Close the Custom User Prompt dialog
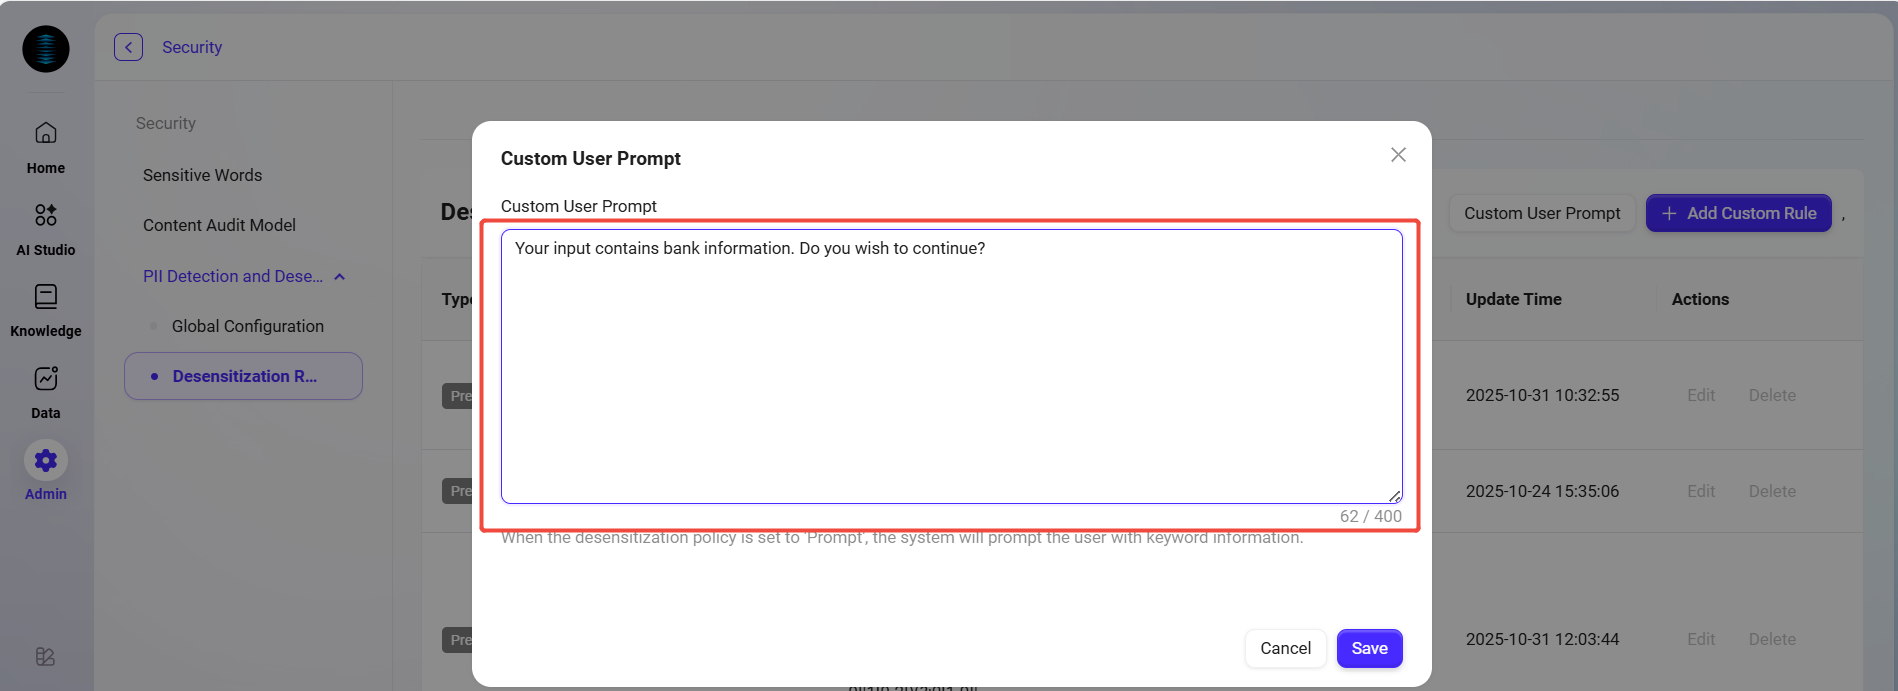1898x691 pixels. [x=1398, y=155]
